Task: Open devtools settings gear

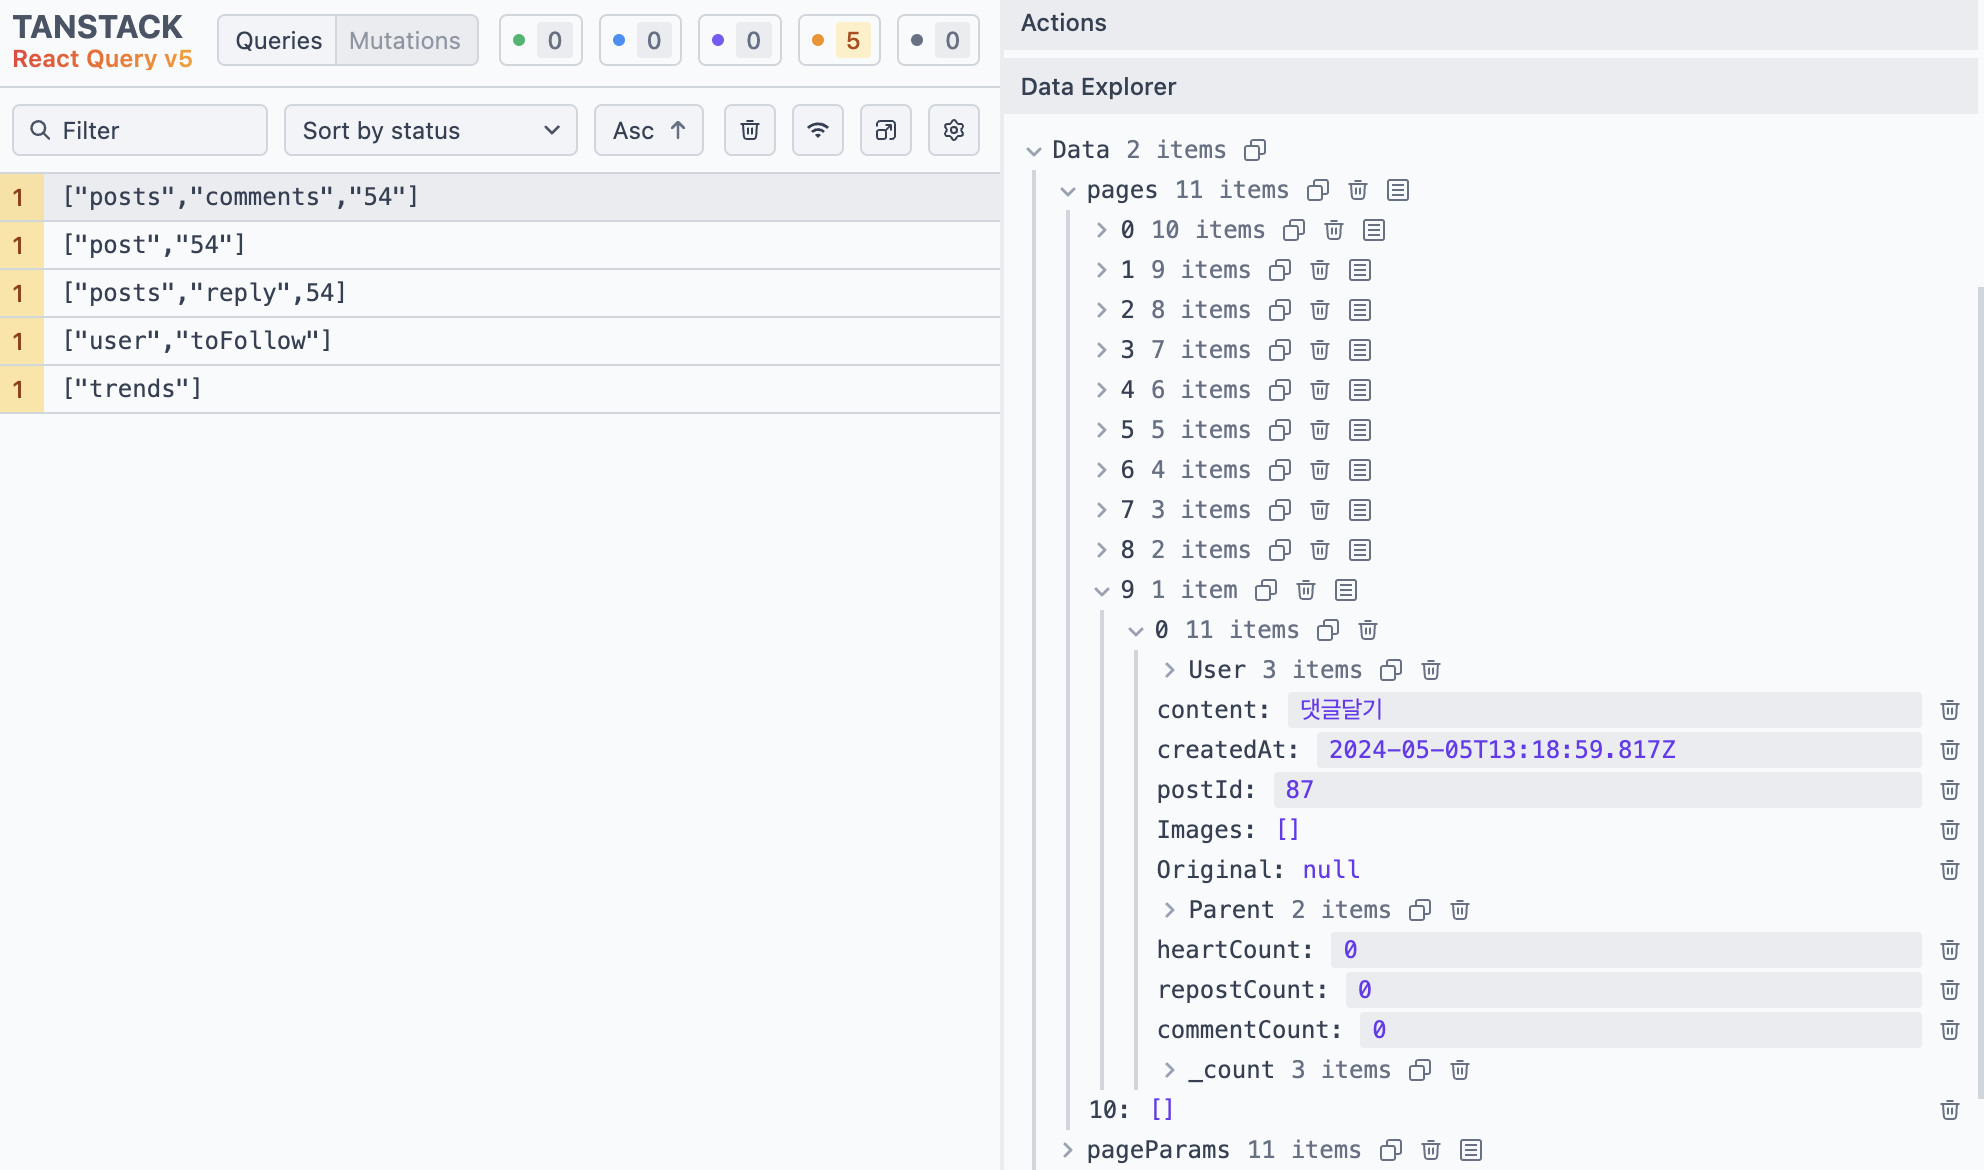Action: 954,130
